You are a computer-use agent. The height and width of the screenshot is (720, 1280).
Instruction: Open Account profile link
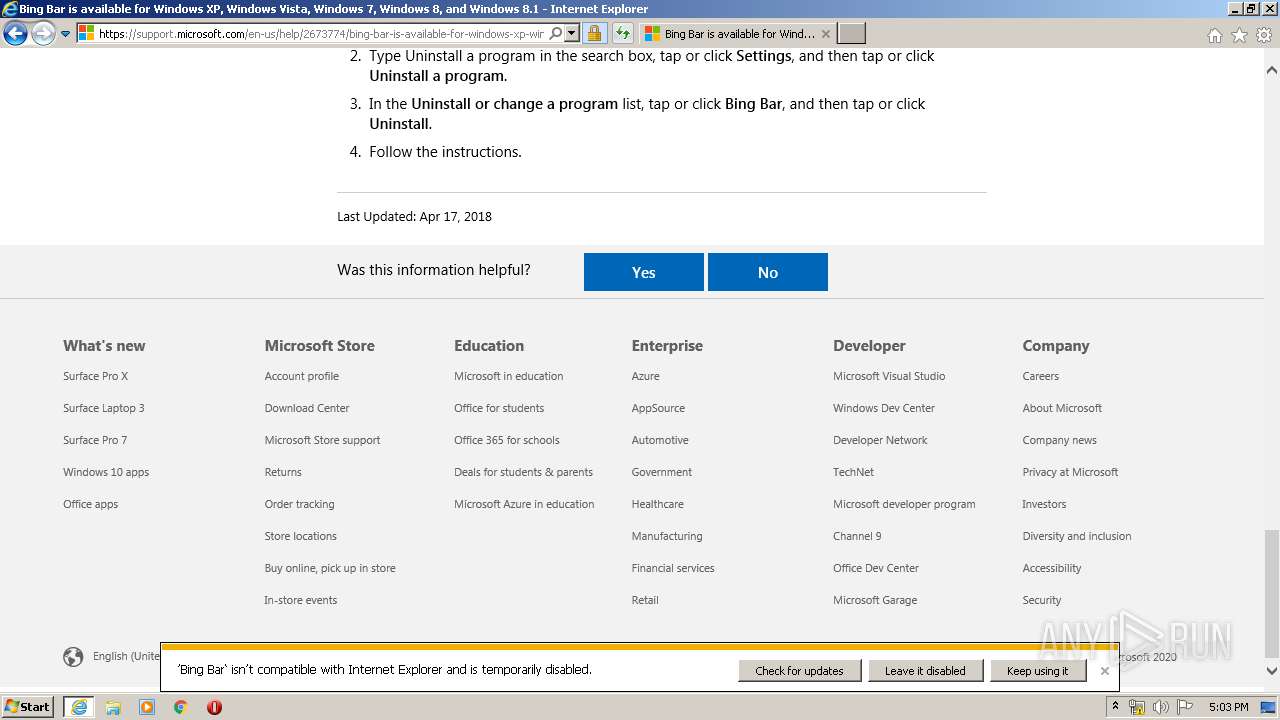tap(302, 376)
